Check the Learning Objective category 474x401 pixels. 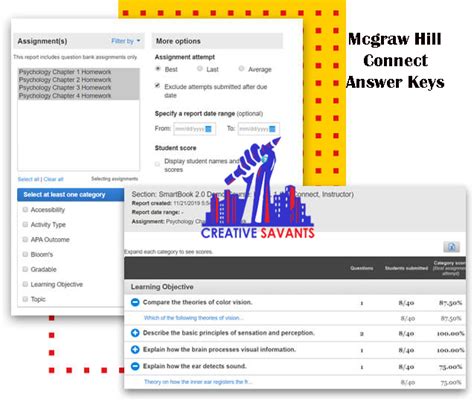click(25, 284)
